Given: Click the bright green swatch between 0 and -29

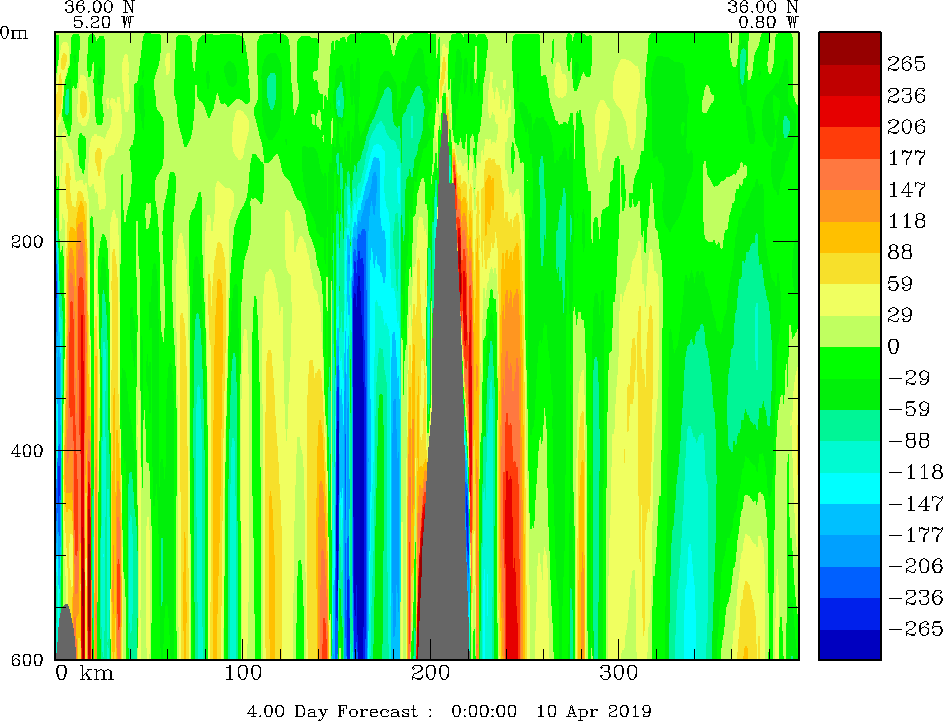Looking at the screenshot, I should pyautogui.click(x=850, y=363).
